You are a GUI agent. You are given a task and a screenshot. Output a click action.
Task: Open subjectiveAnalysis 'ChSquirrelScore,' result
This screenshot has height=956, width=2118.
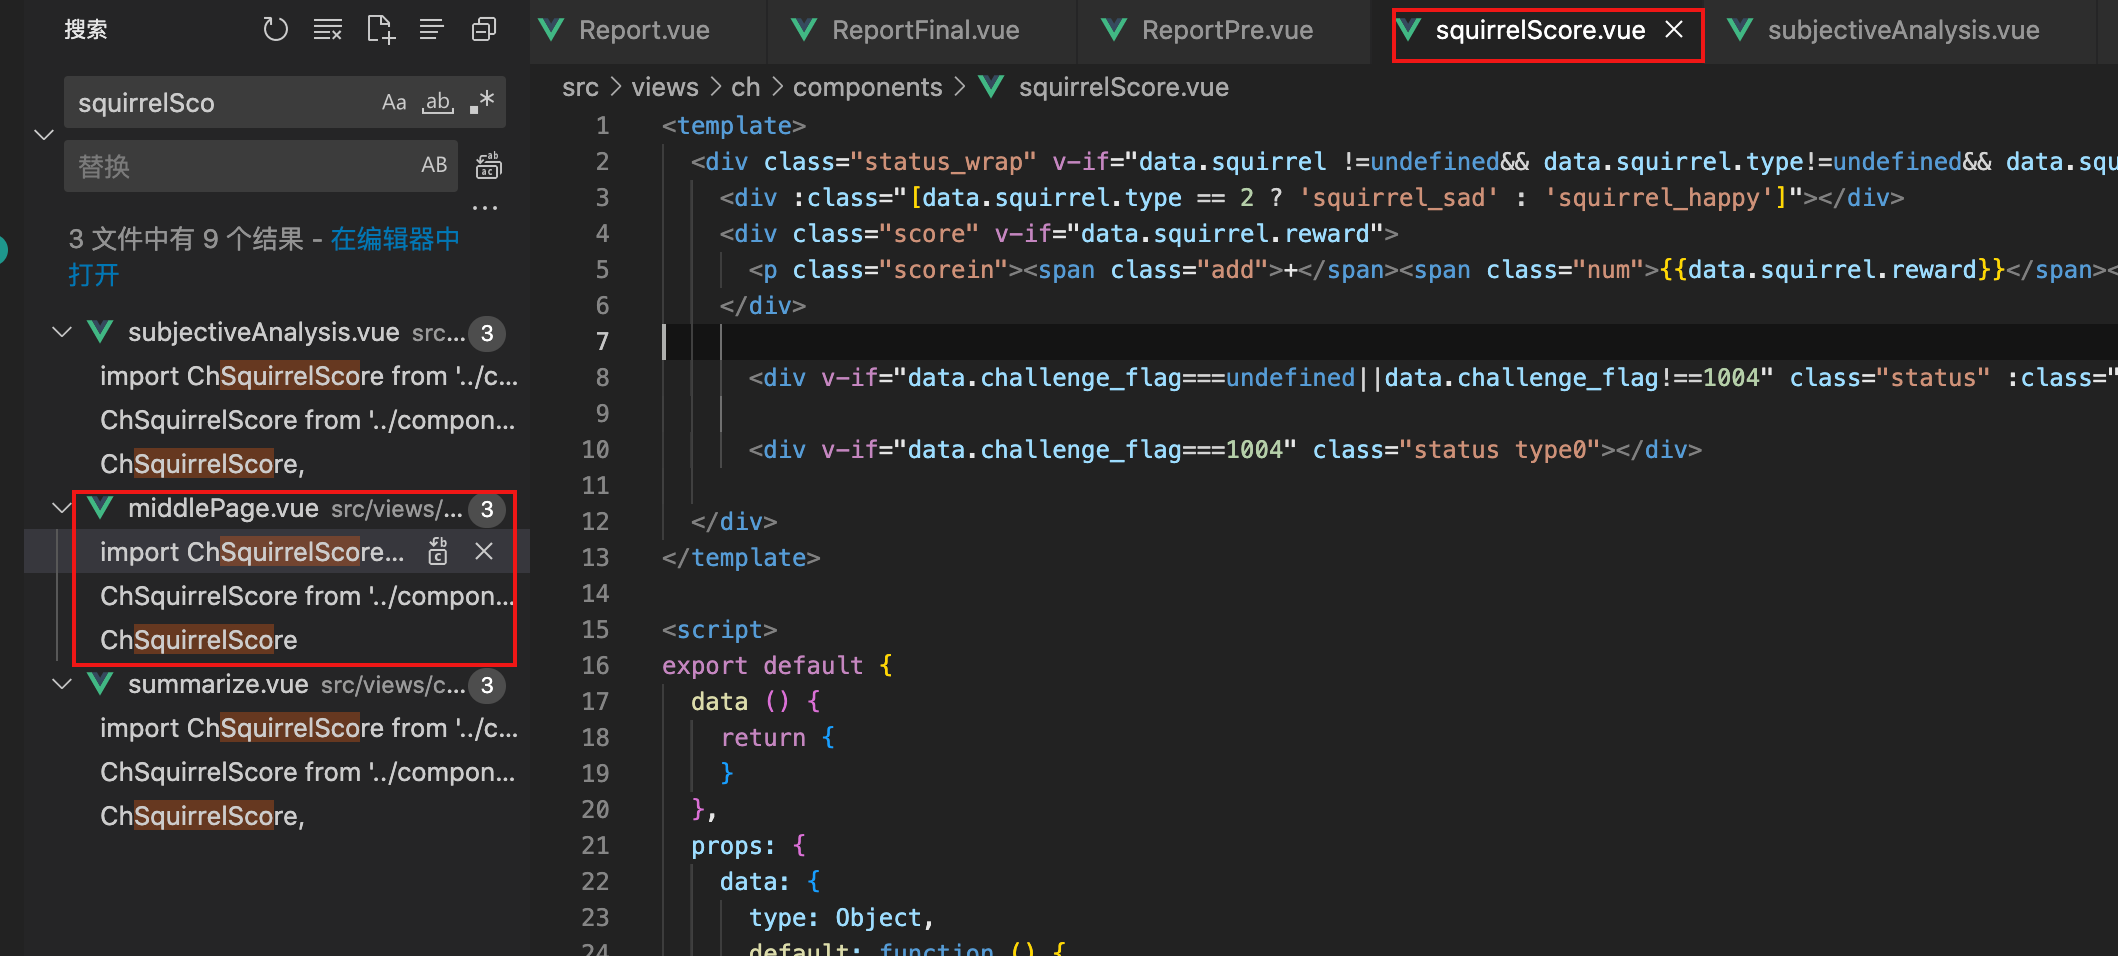click(202, 464)
